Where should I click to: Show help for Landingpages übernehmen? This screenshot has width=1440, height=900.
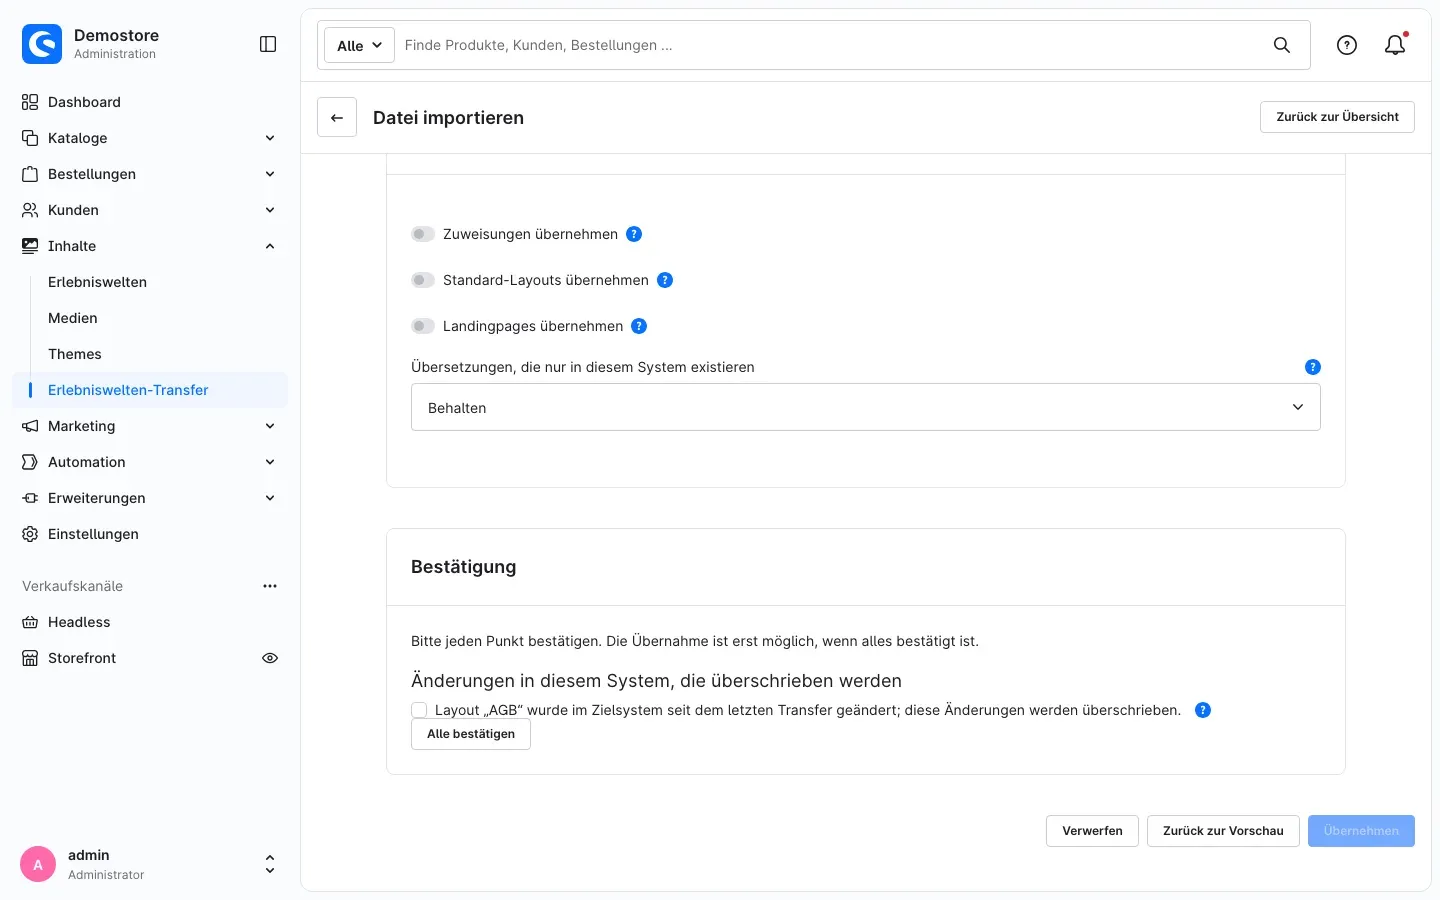[x=639, y=326]
